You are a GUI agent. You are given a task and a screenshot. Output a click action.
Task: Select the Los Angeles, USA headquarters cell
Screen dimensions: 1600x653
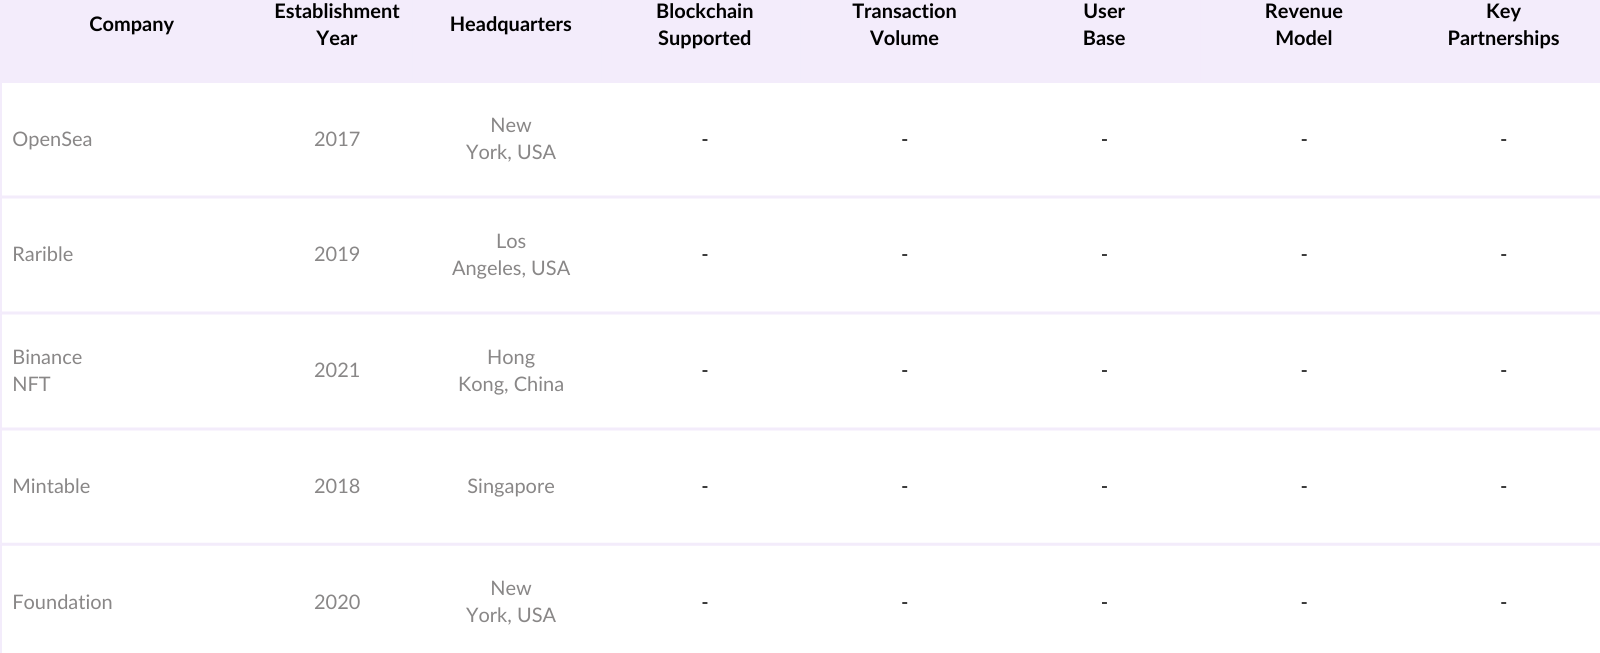click(x=511, y=255)
